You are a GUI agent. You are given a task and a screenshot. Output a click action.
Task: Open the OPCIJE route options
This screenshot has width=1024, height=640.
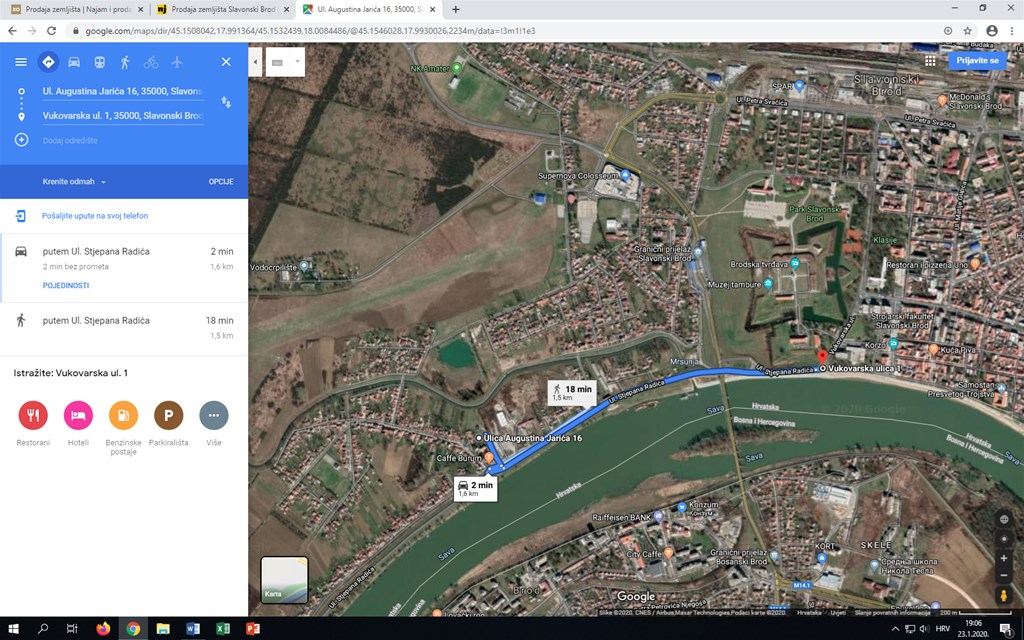pos(220,182)
